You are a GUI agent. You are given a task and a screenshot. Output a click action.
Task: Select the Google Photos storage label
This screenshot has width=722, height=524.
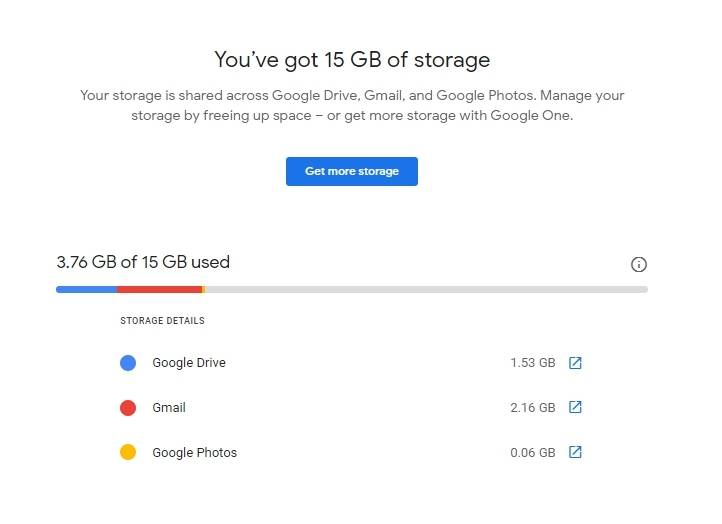(x=194, y=453)
